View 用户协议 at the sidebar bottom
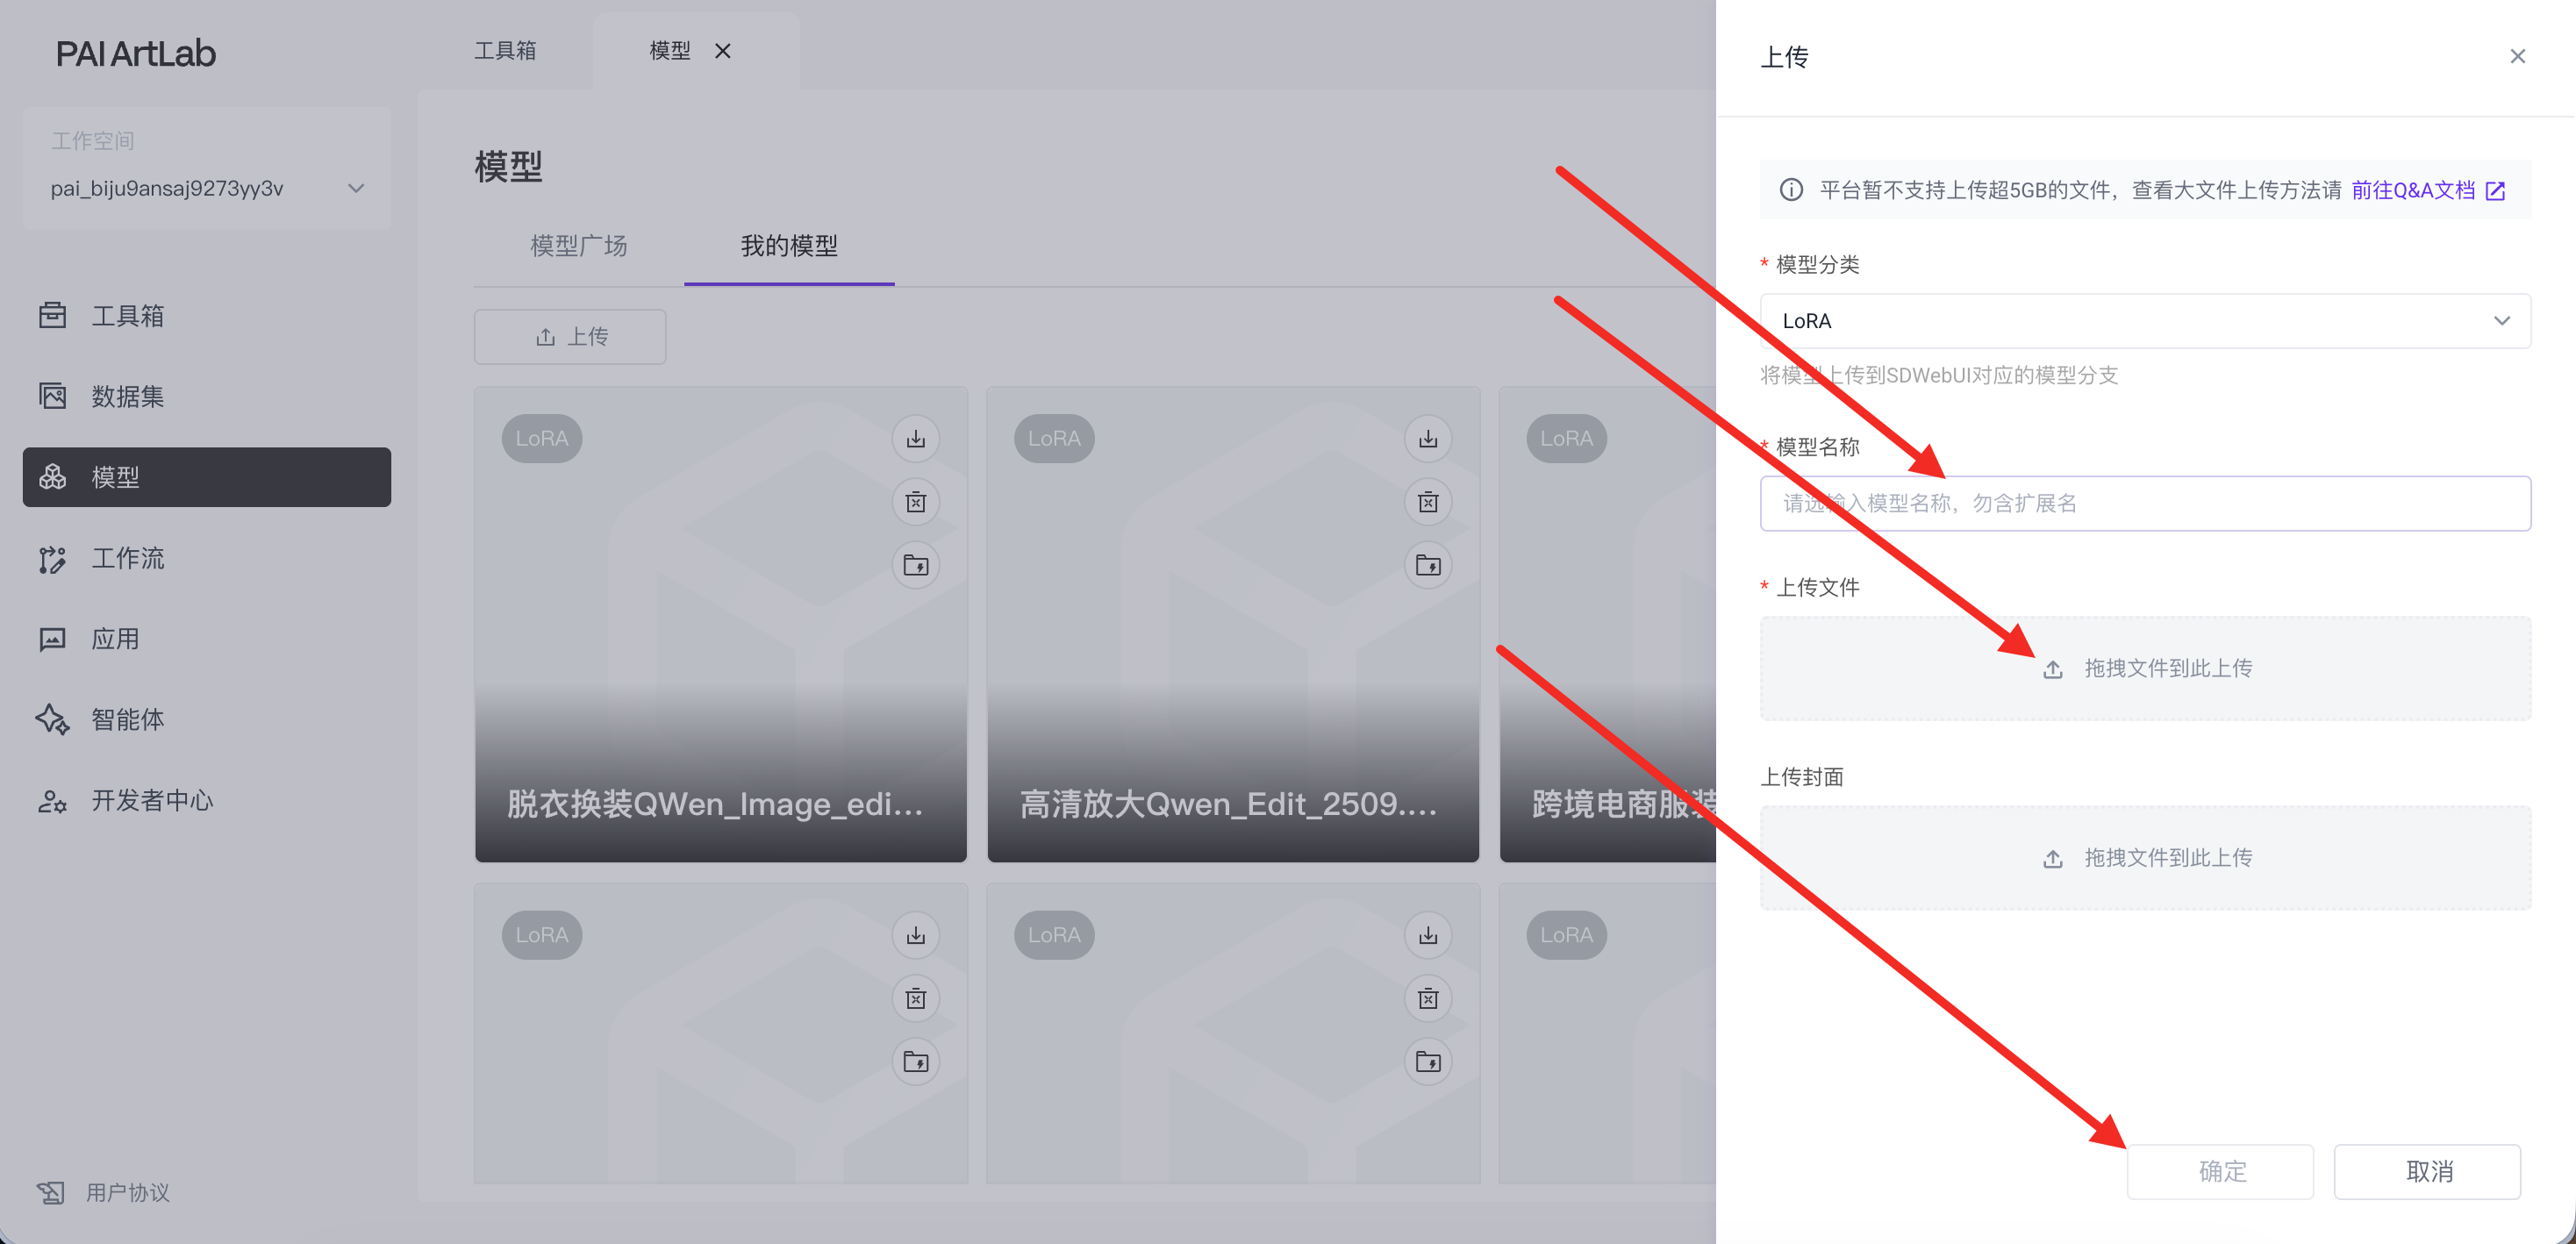The height and width of the screenshot is (1244, 2576). coord(104,1192)
